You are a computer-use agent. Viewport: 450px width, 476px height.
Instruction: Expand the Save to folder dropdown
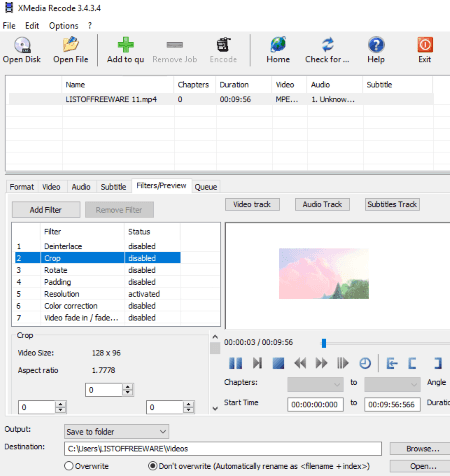[116, 432]
